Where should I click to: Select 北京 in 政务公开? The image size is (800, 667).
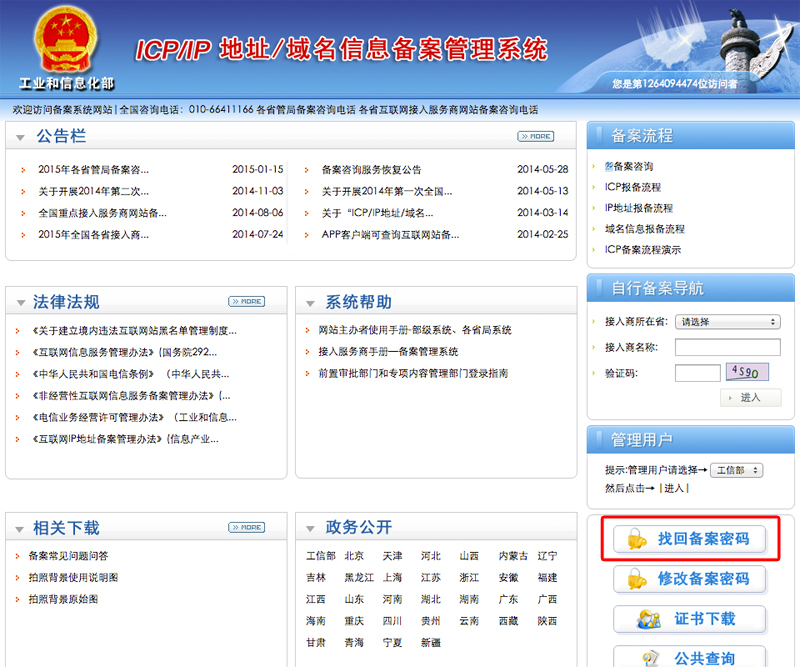(354, 556)
